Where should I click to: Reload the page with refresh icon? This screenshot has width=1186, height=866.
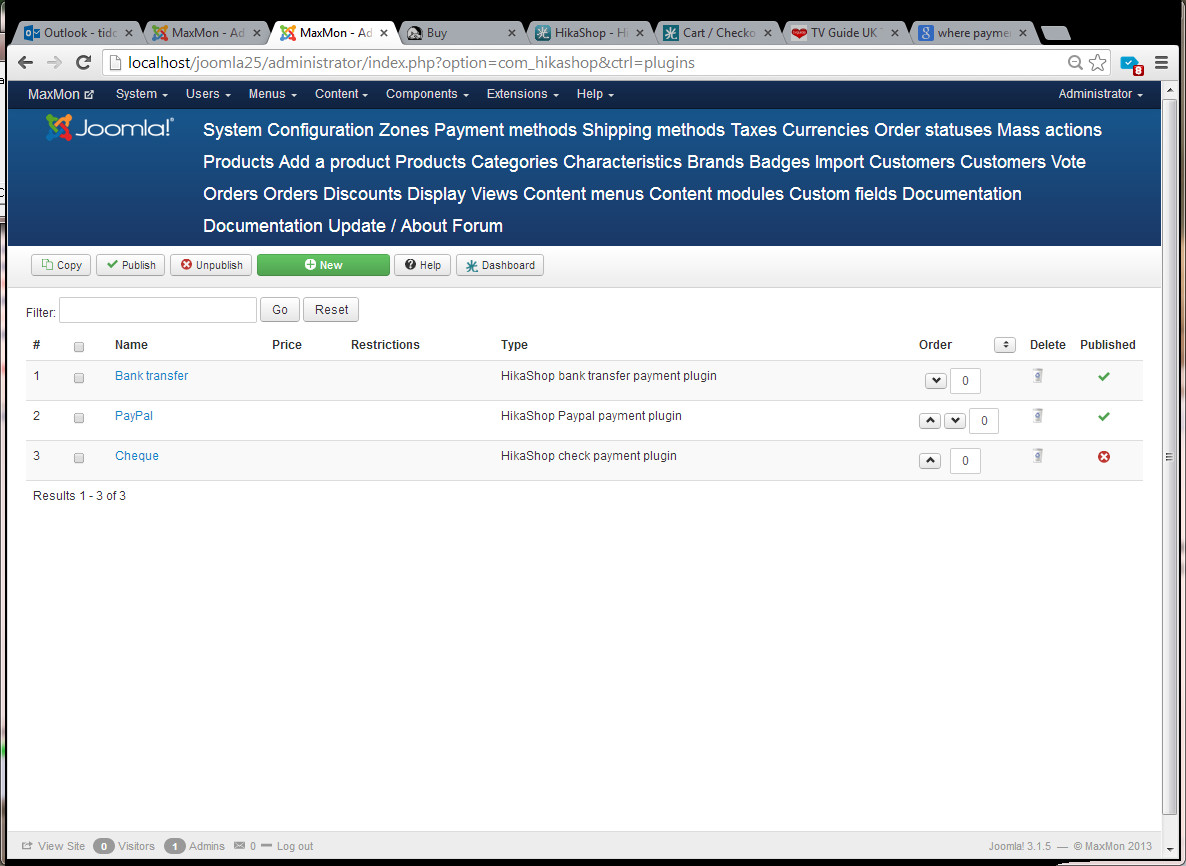[x=83, y=63]
